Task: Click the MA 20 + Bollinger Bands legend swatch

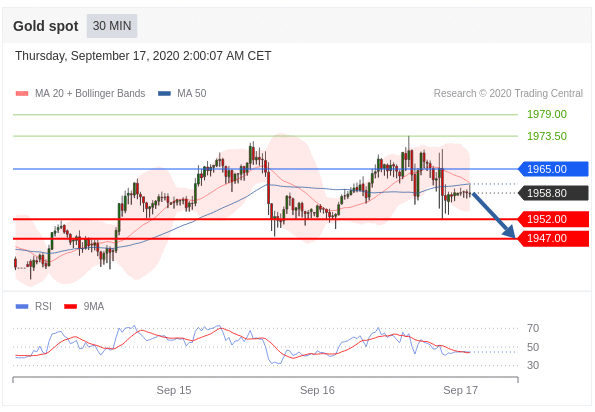Action: click(x=22, y=93)
